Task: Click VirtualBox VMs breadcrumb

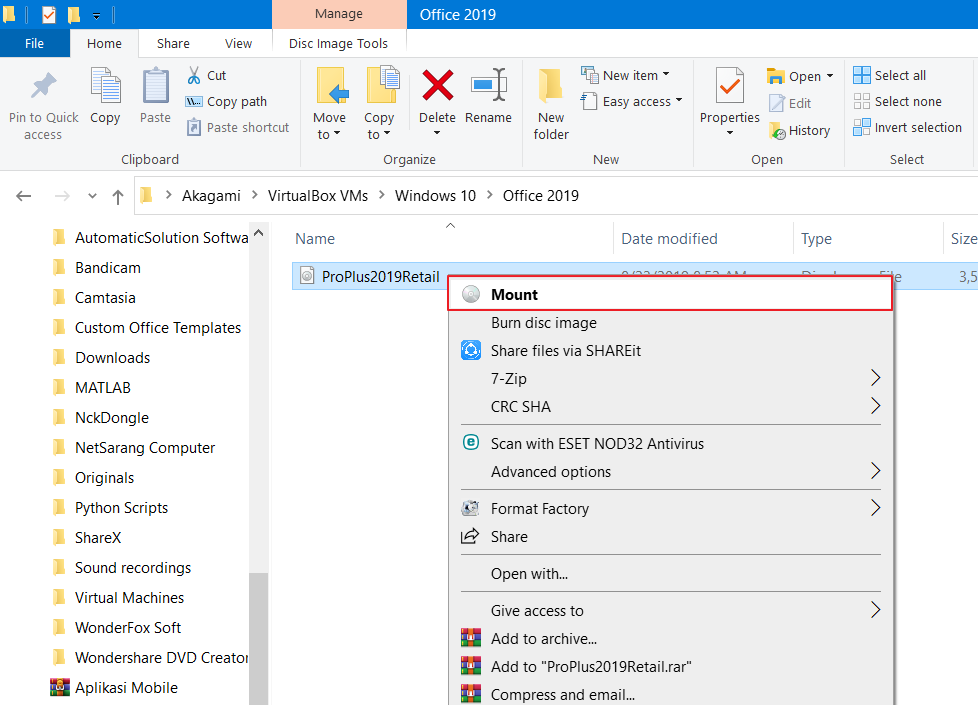Action: pyautogui.click(x=317, y=196)
